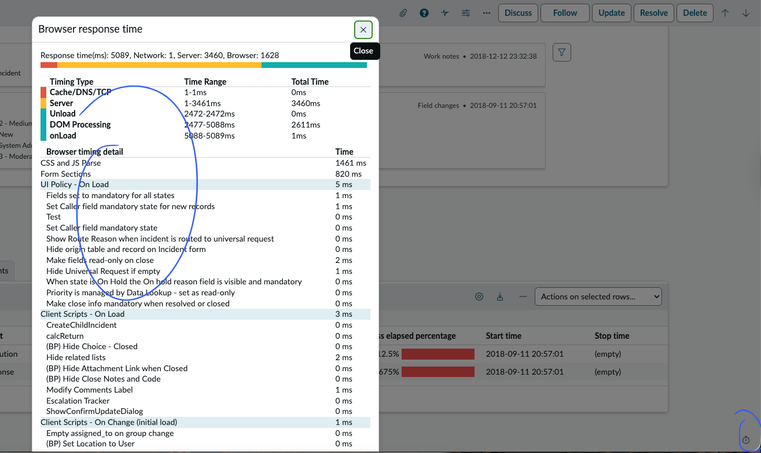The height and width of the screenshot is (453, 761).
Task: Open the more options ellipsis menu
Action: coord(487,13)
